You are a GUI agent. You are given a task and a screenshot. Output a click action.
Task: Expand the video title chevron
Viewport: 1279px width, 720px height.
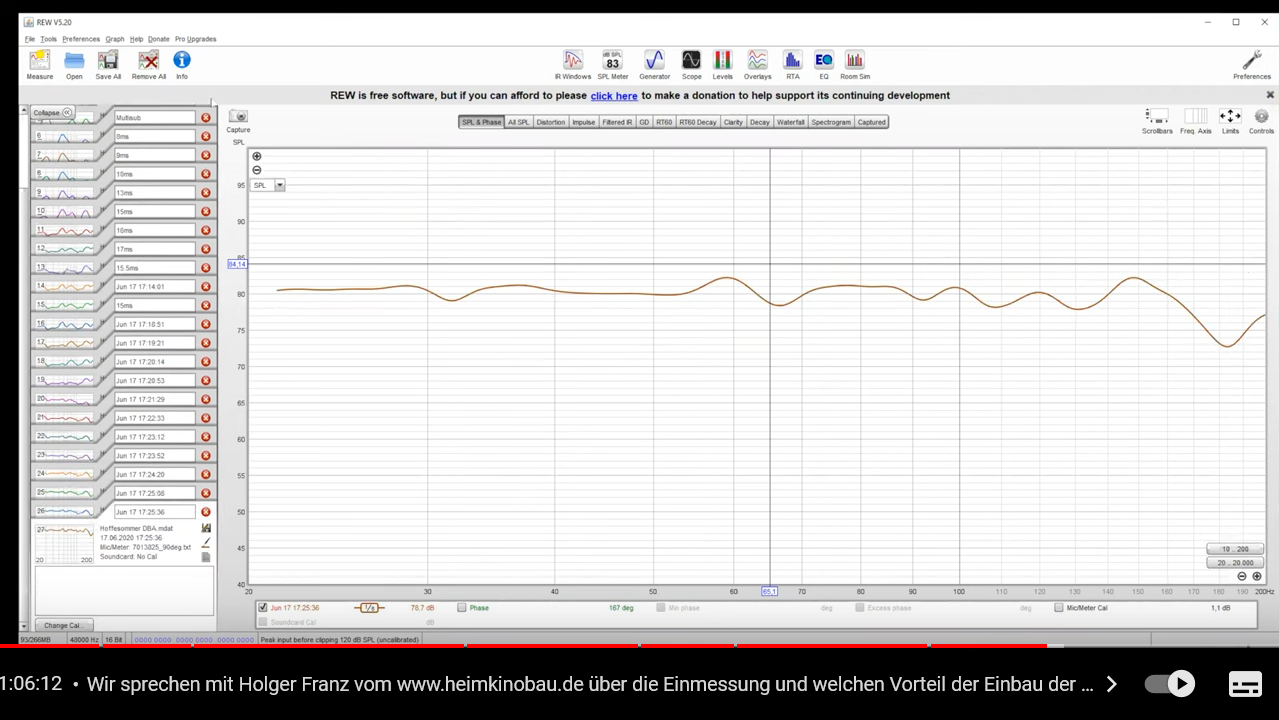click(1110, 684)
